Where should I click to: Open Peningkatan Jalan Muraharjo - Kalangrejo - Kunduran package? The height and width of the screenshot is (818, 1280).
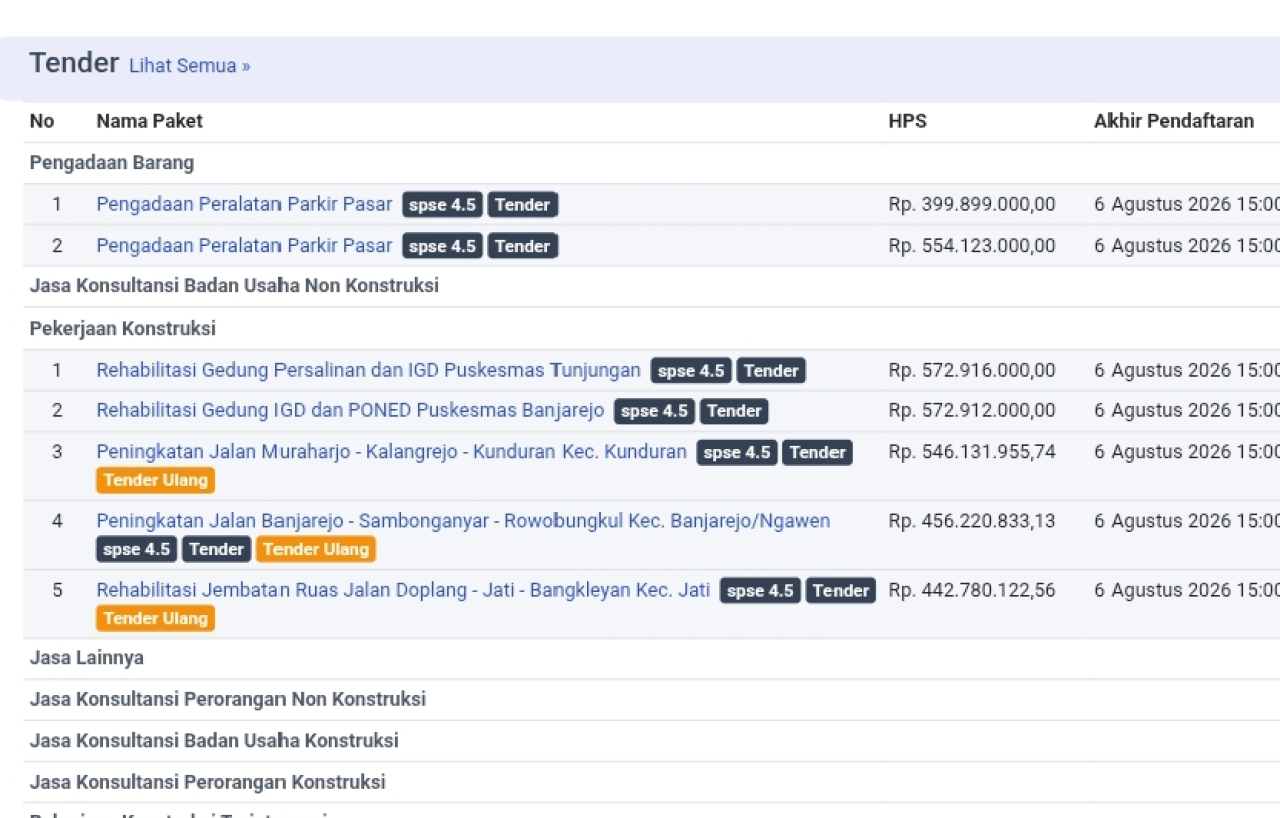coord(391,451)
